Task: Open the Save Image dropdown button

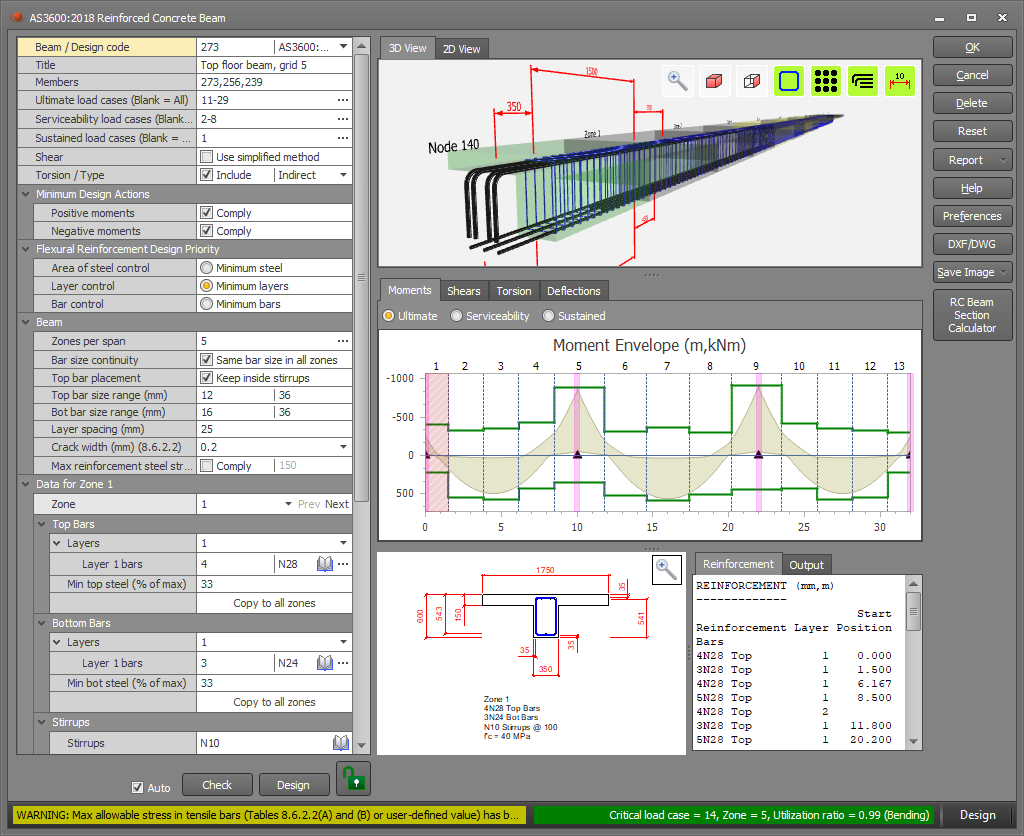Action: pyautogui.click(x=1003, y=272)
